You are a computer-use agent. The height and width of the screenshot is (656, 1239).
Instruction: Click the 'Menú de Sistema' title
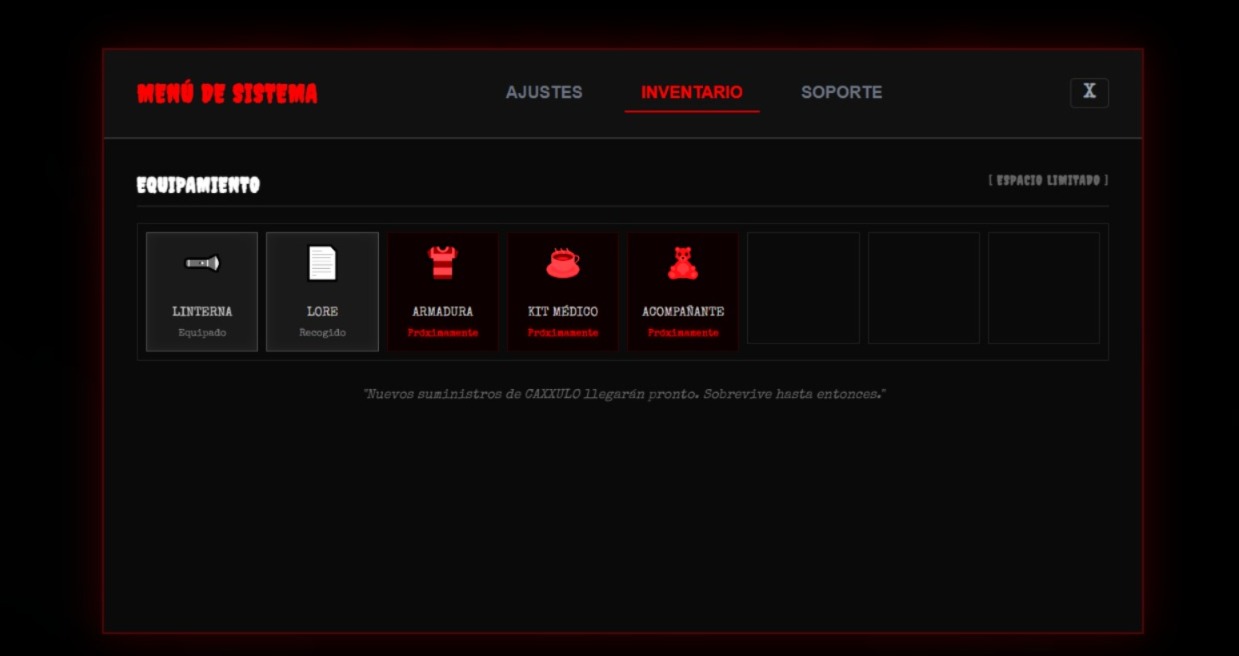227,94
